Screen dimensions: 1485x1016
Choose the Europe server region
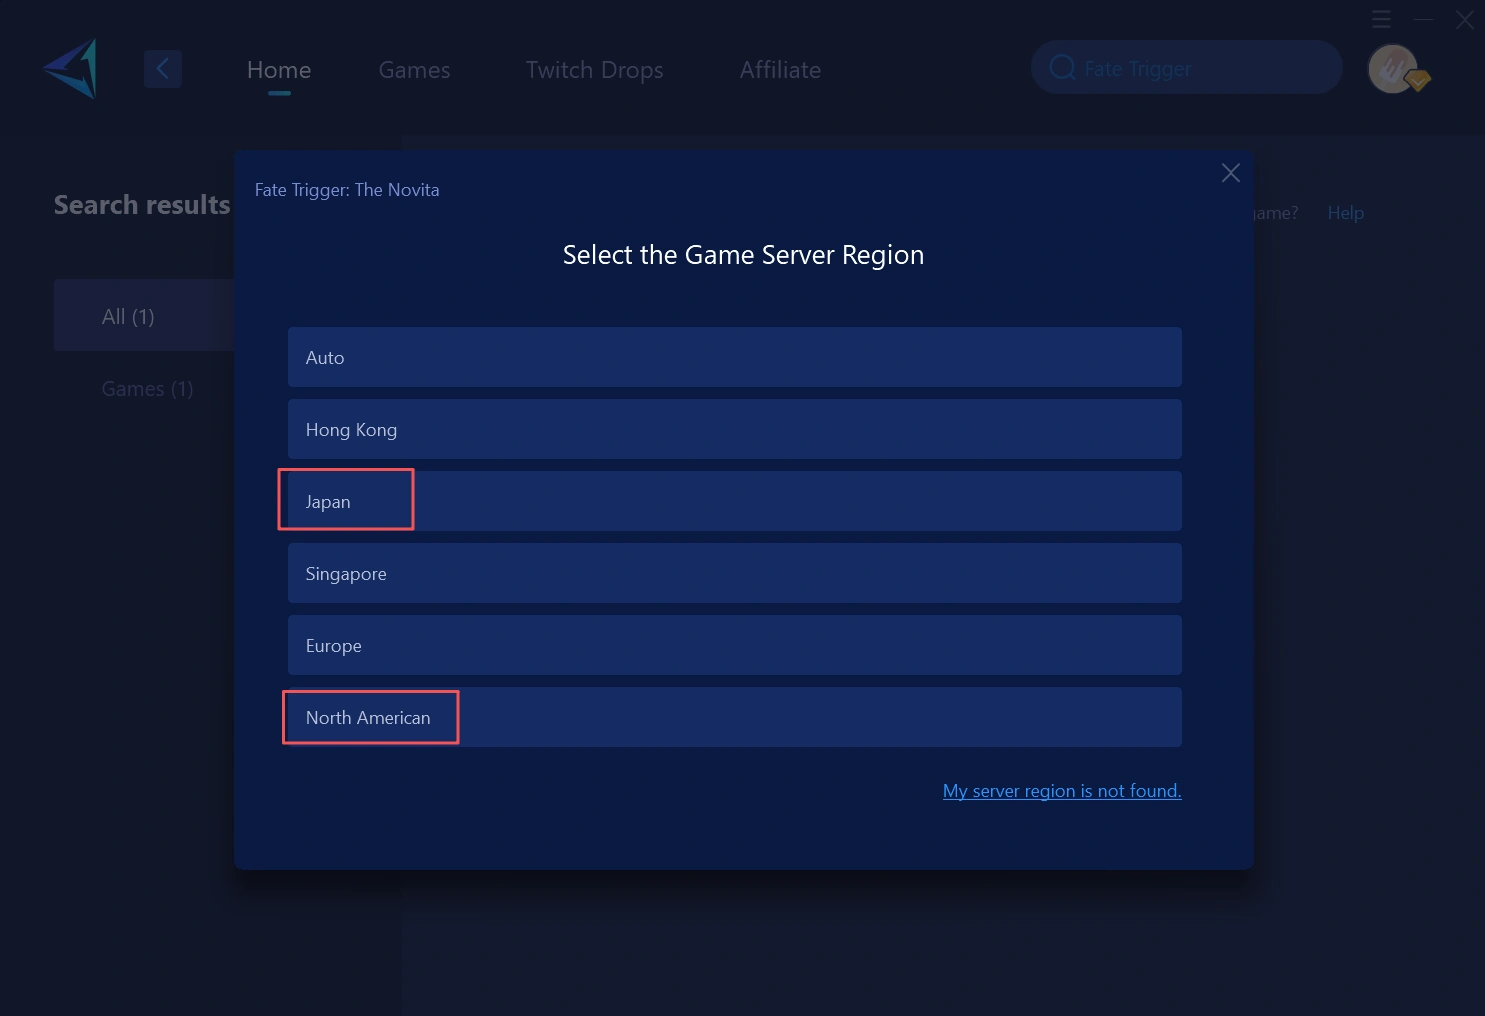click(735, 644)
